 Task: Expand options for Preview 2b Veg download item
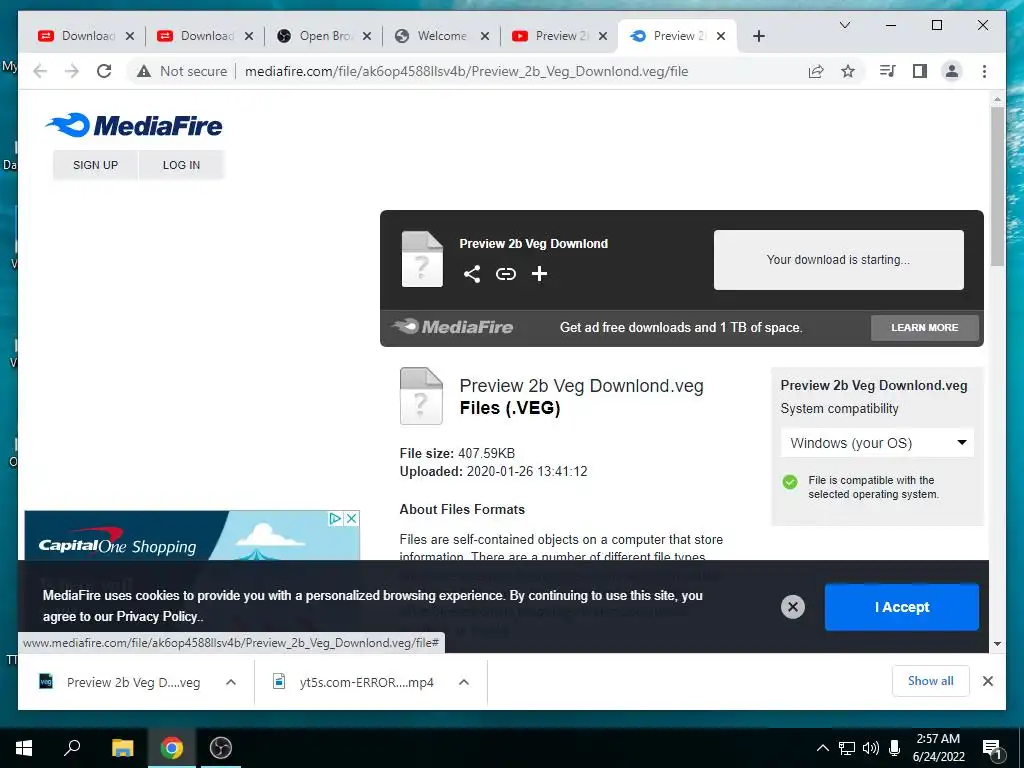(x=231, y=682)
